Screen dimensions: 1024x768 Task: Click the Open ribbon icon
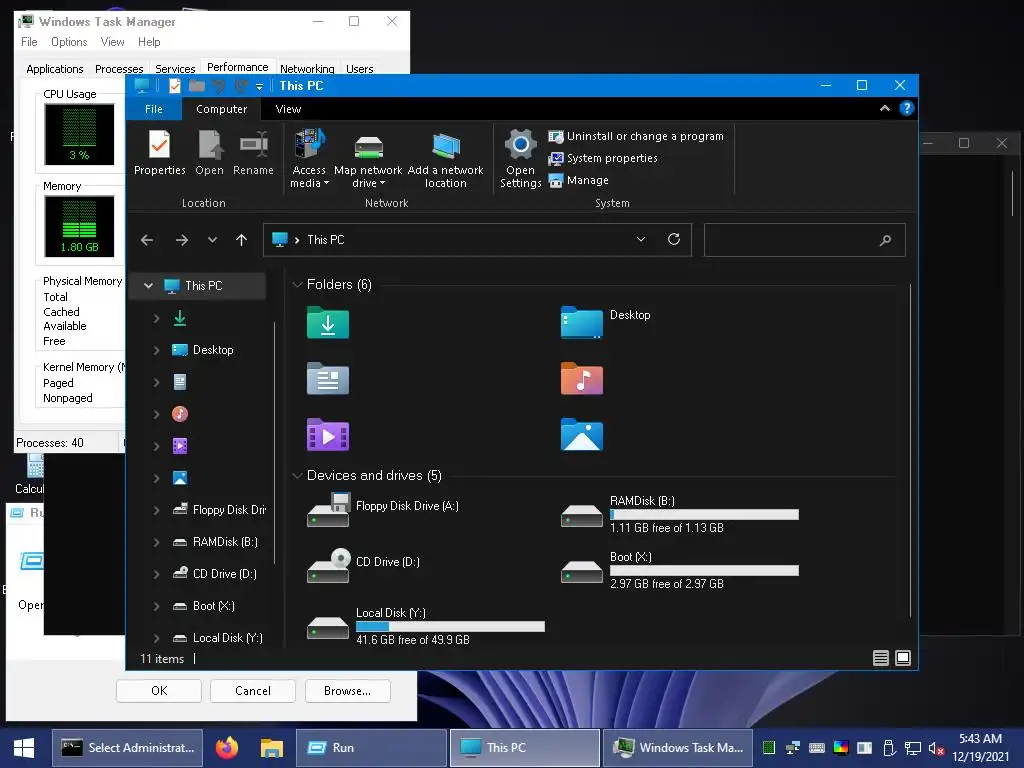[210, 153]
